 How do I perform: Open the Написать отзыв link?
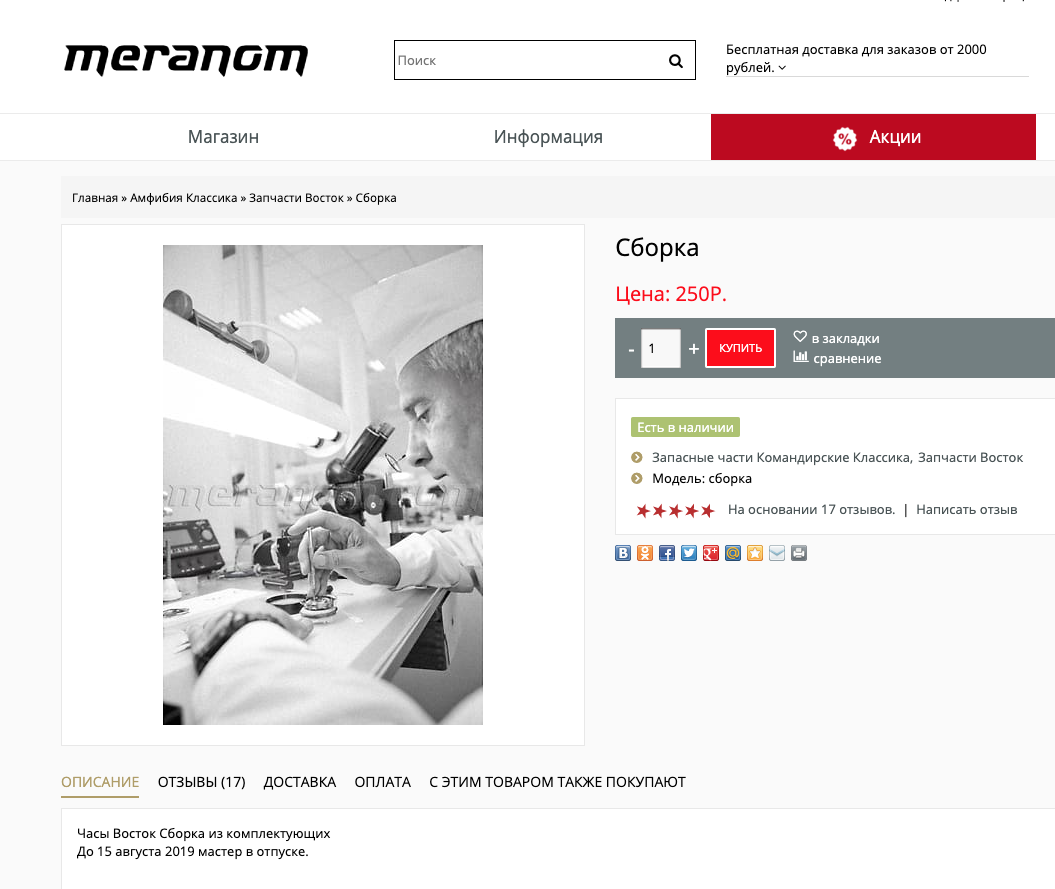966,509
